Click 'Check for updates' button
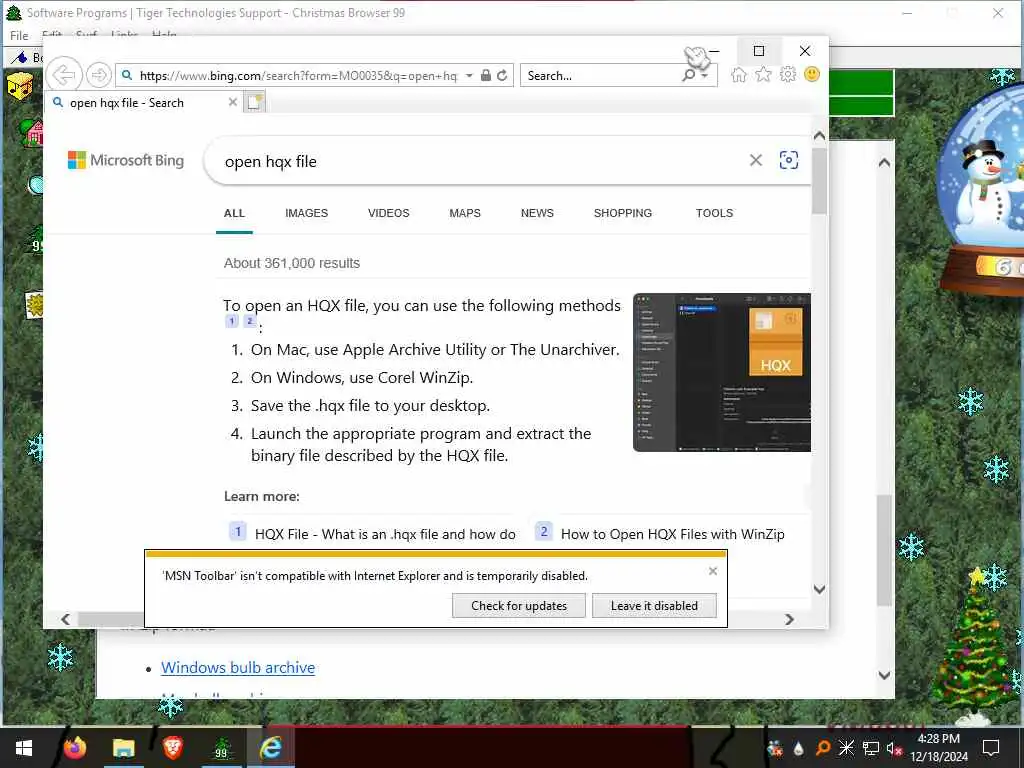 coord(519,606)
